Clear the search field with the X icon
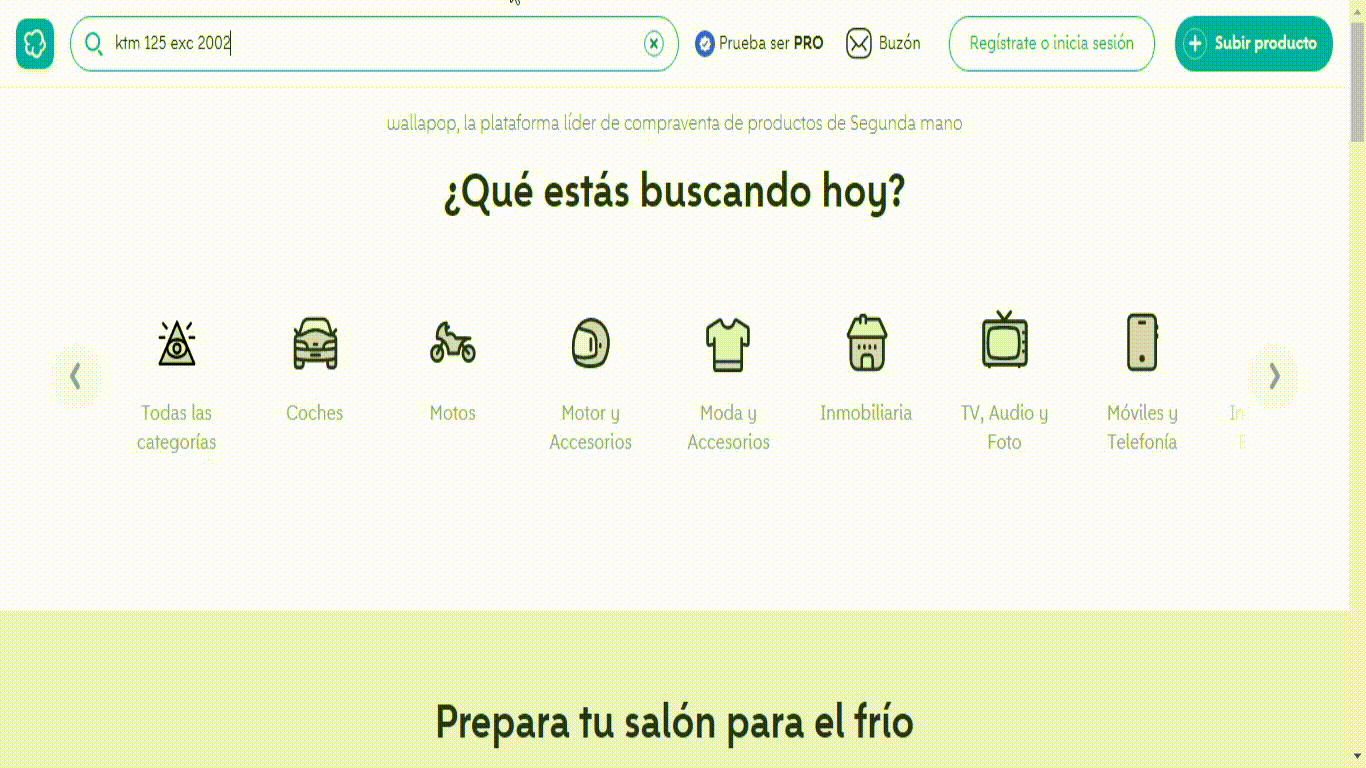The image size is (1366, 768). pyautogui.click(x=653, y=44)
